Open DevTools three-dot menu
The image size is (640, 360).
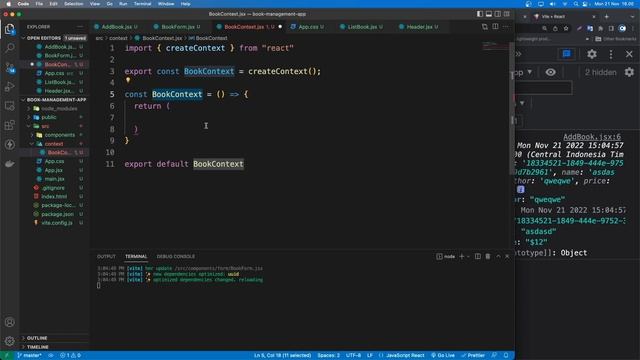611,54
